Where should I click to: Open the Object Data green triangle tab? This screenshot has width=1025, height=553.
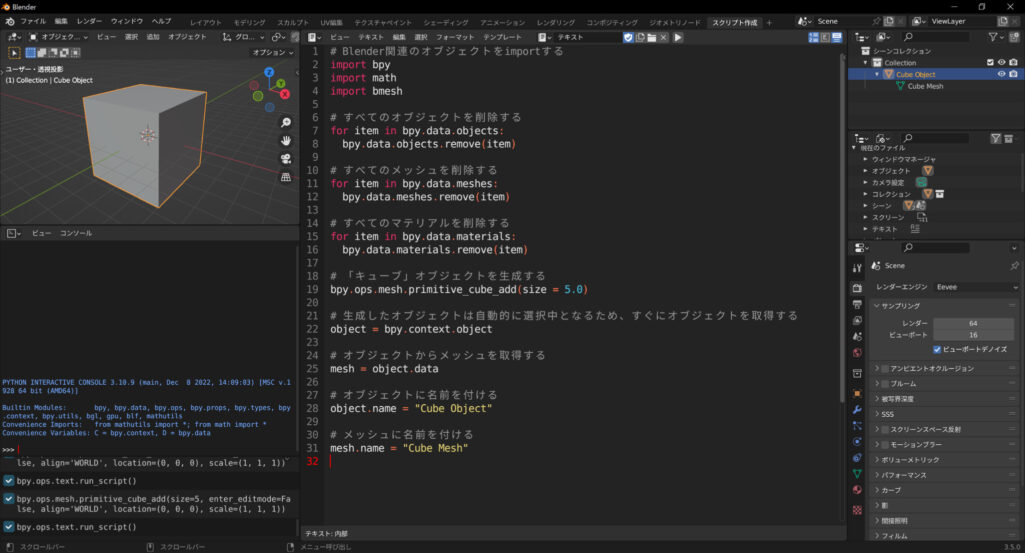coord(857,473)
